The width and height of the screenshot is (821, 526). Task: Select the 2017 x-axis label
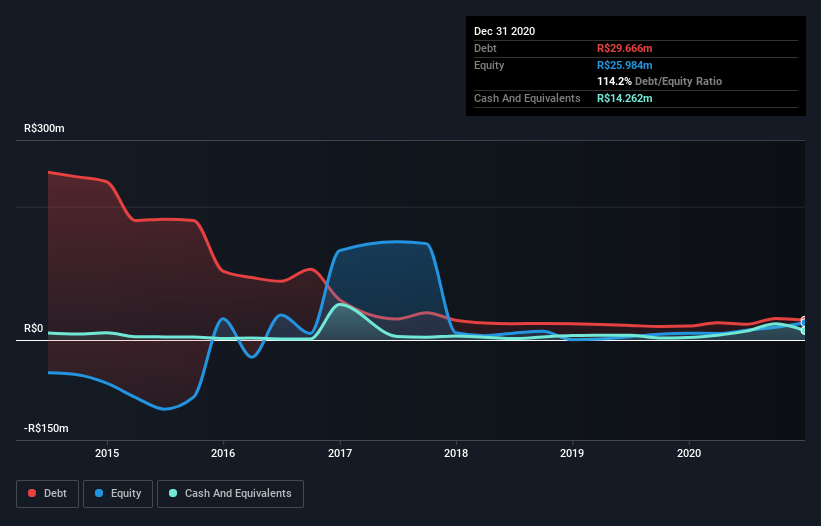(x=340, y=453)
